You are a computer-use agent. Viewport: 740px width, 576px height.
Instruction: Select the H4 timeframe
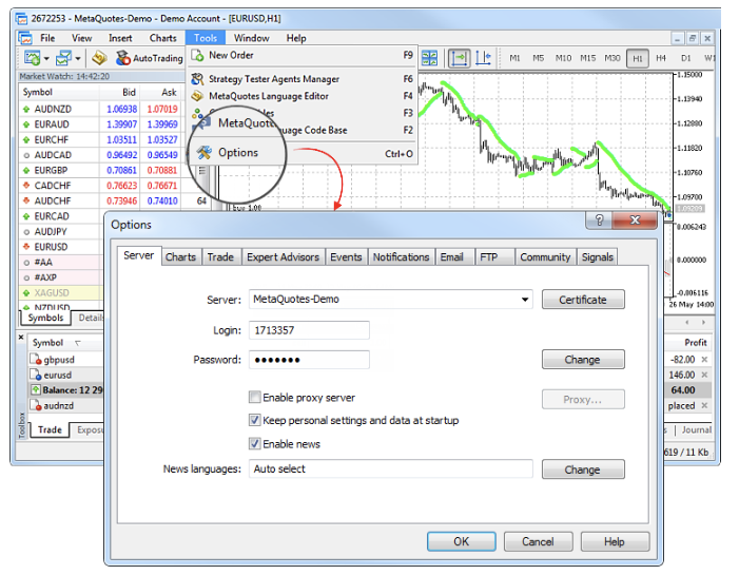[661, 58]
